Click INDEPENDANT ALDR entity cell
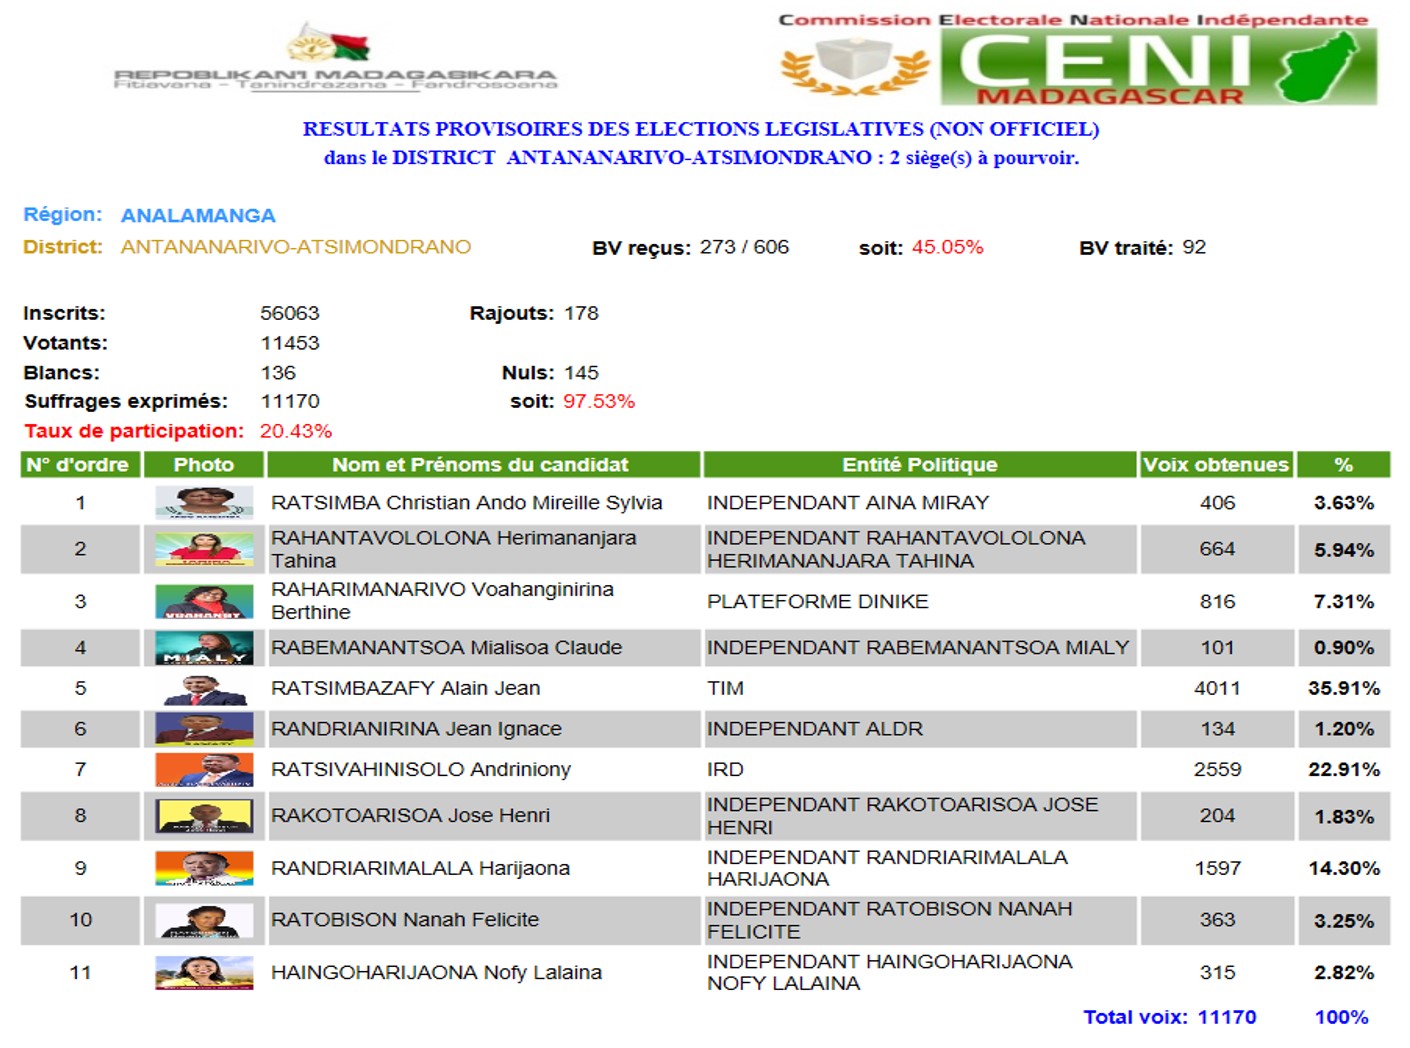 click(815, 729)
